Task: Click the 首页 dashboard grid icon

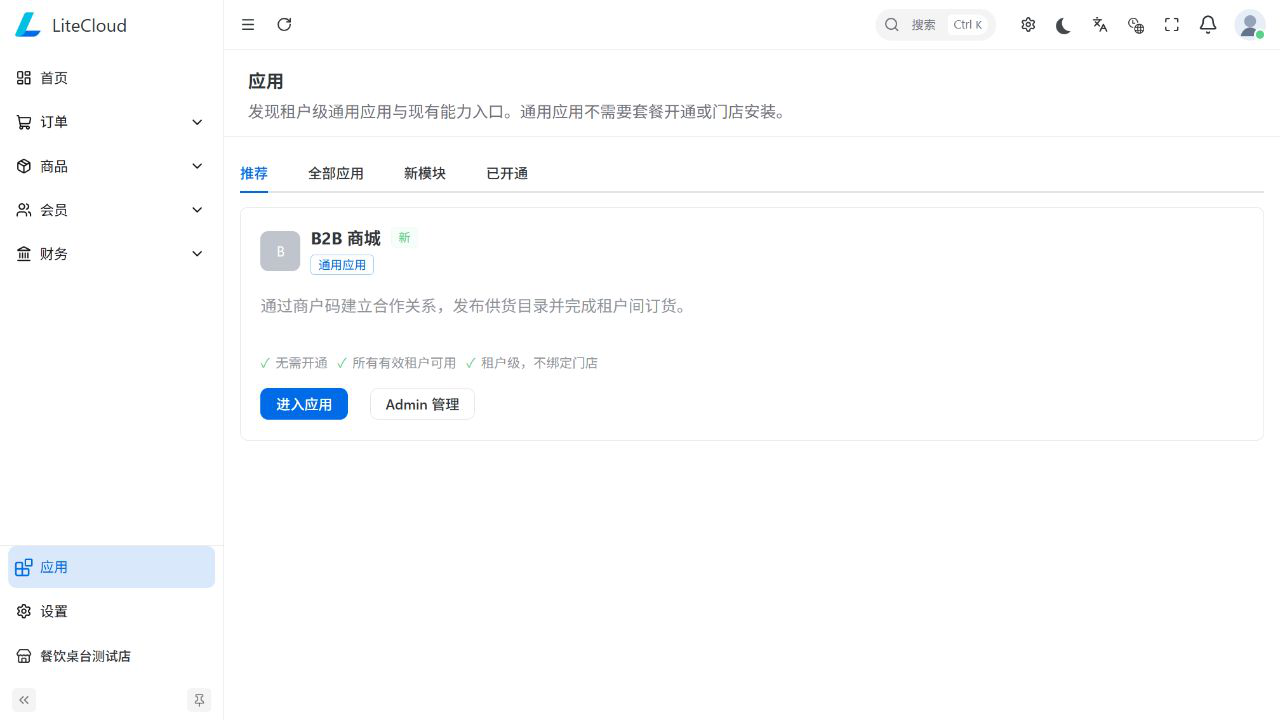Action: (x=24, y=78)
